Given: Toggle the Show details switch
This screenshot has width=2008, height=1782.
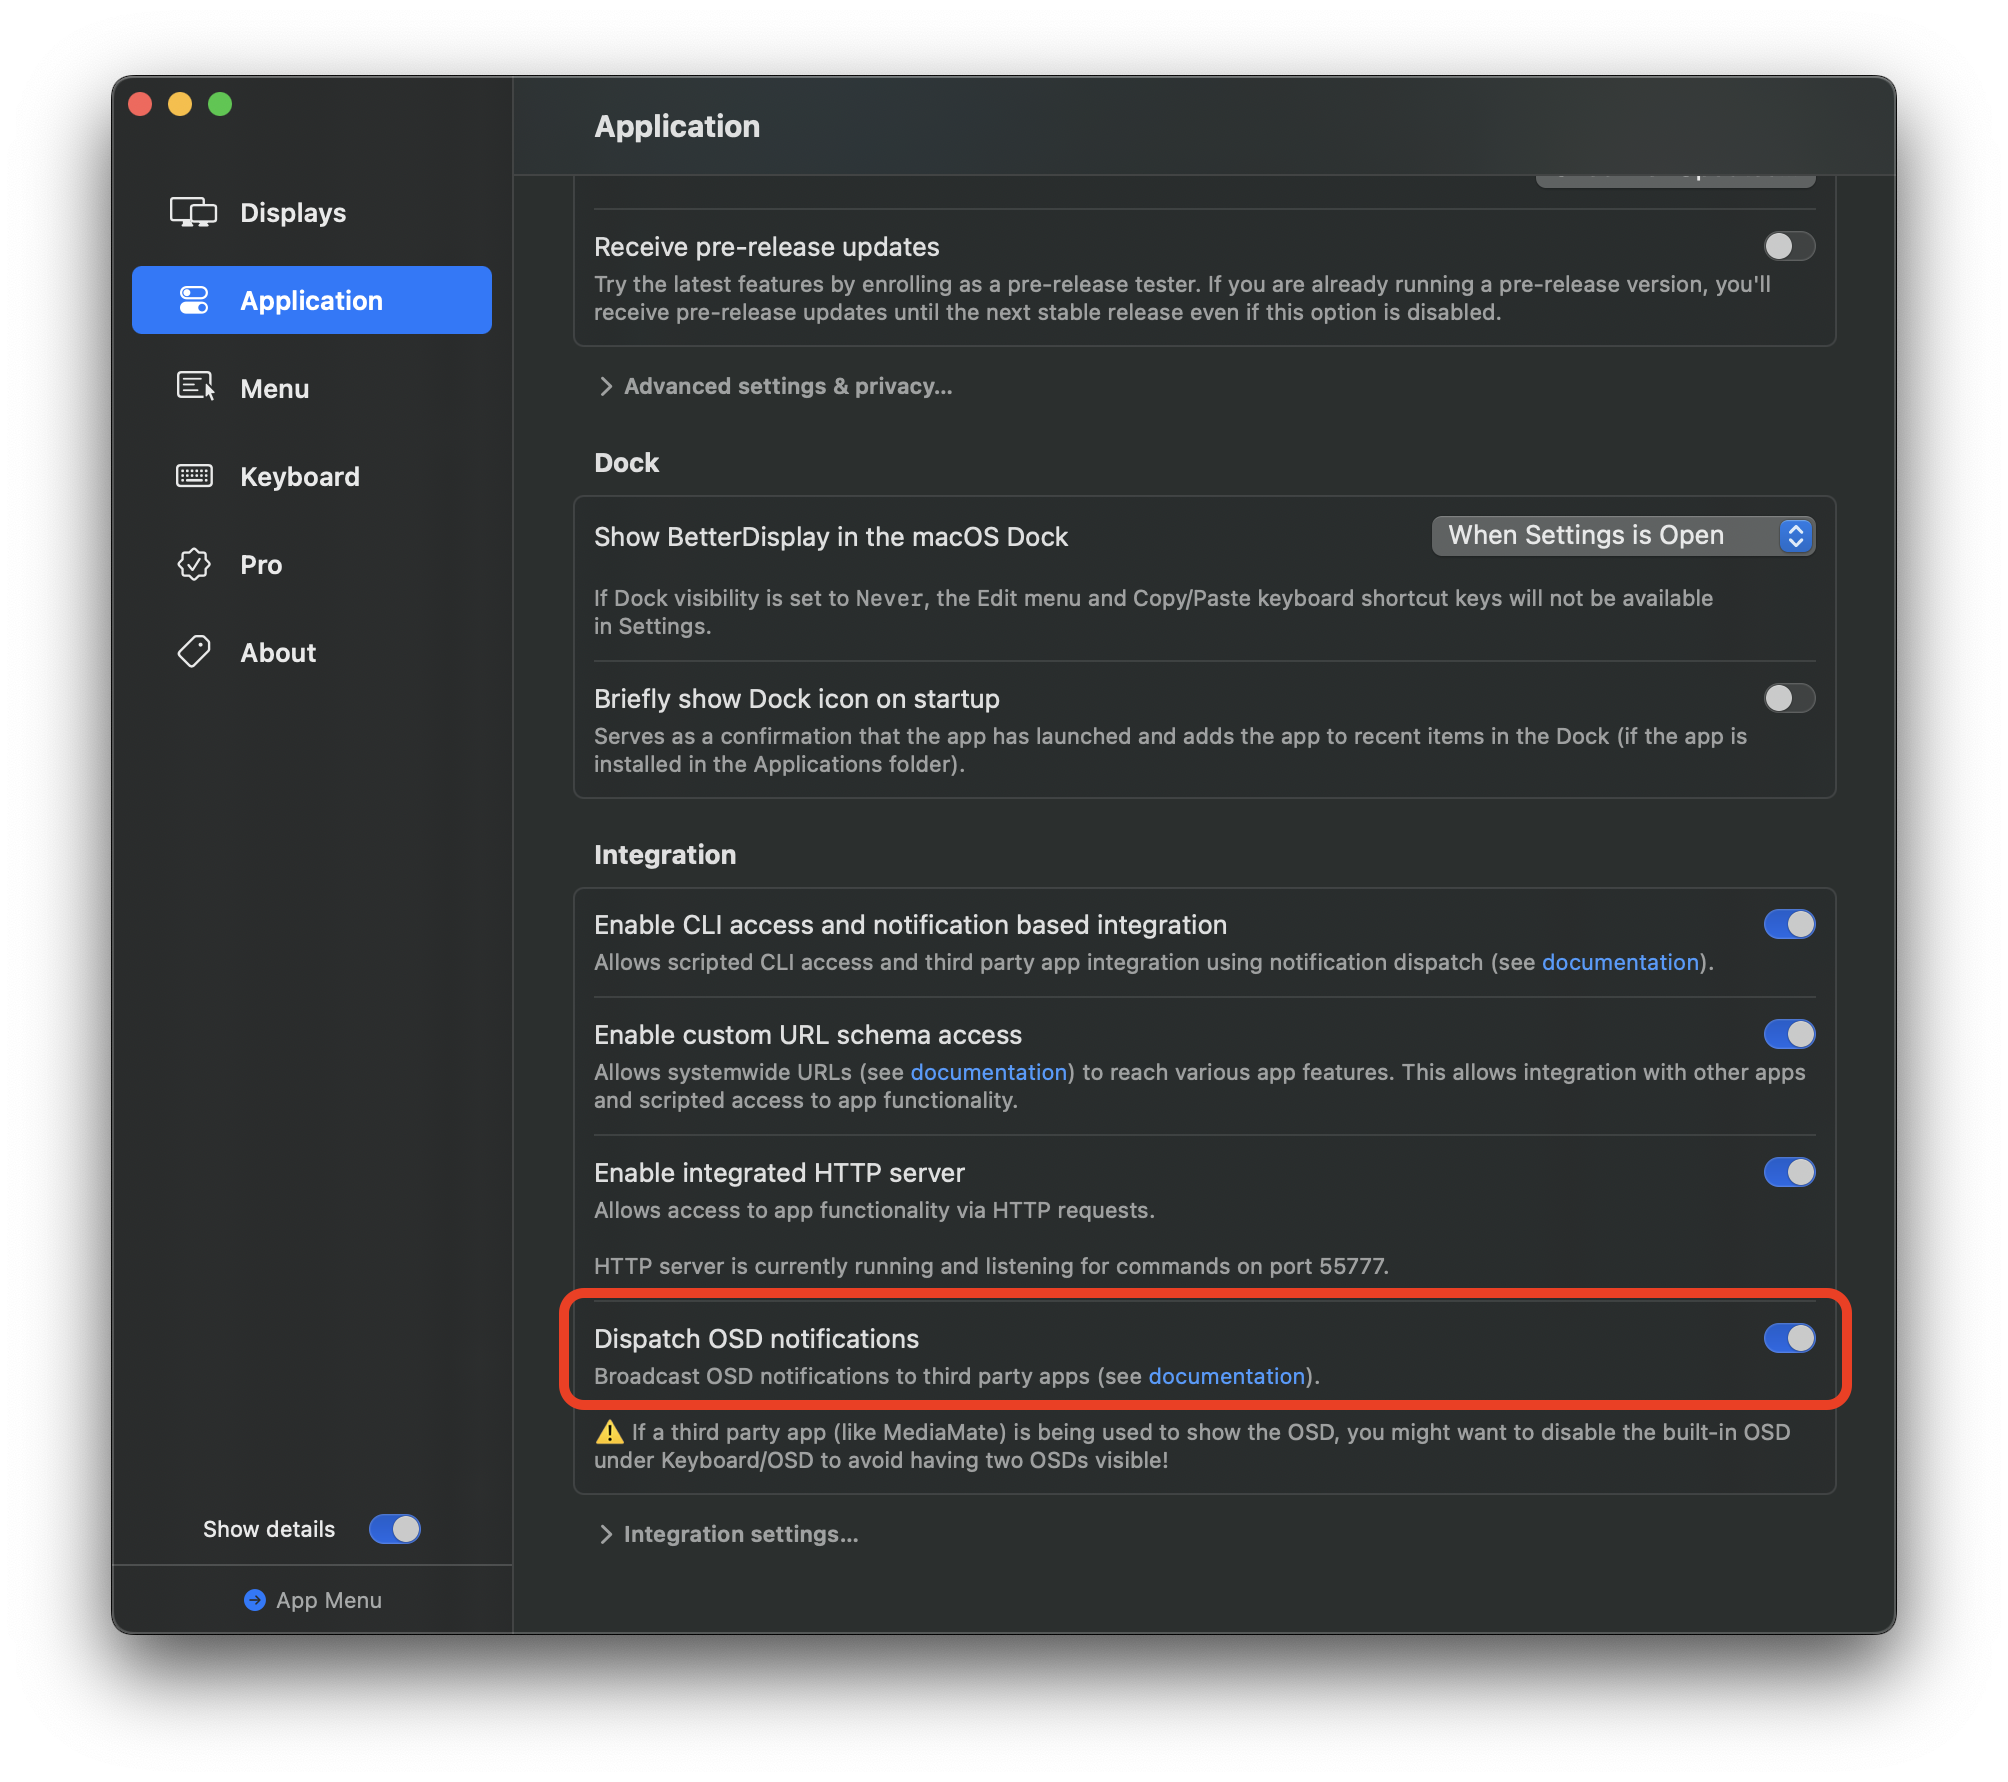Looking at the screenshot, I should (394, 1529).
